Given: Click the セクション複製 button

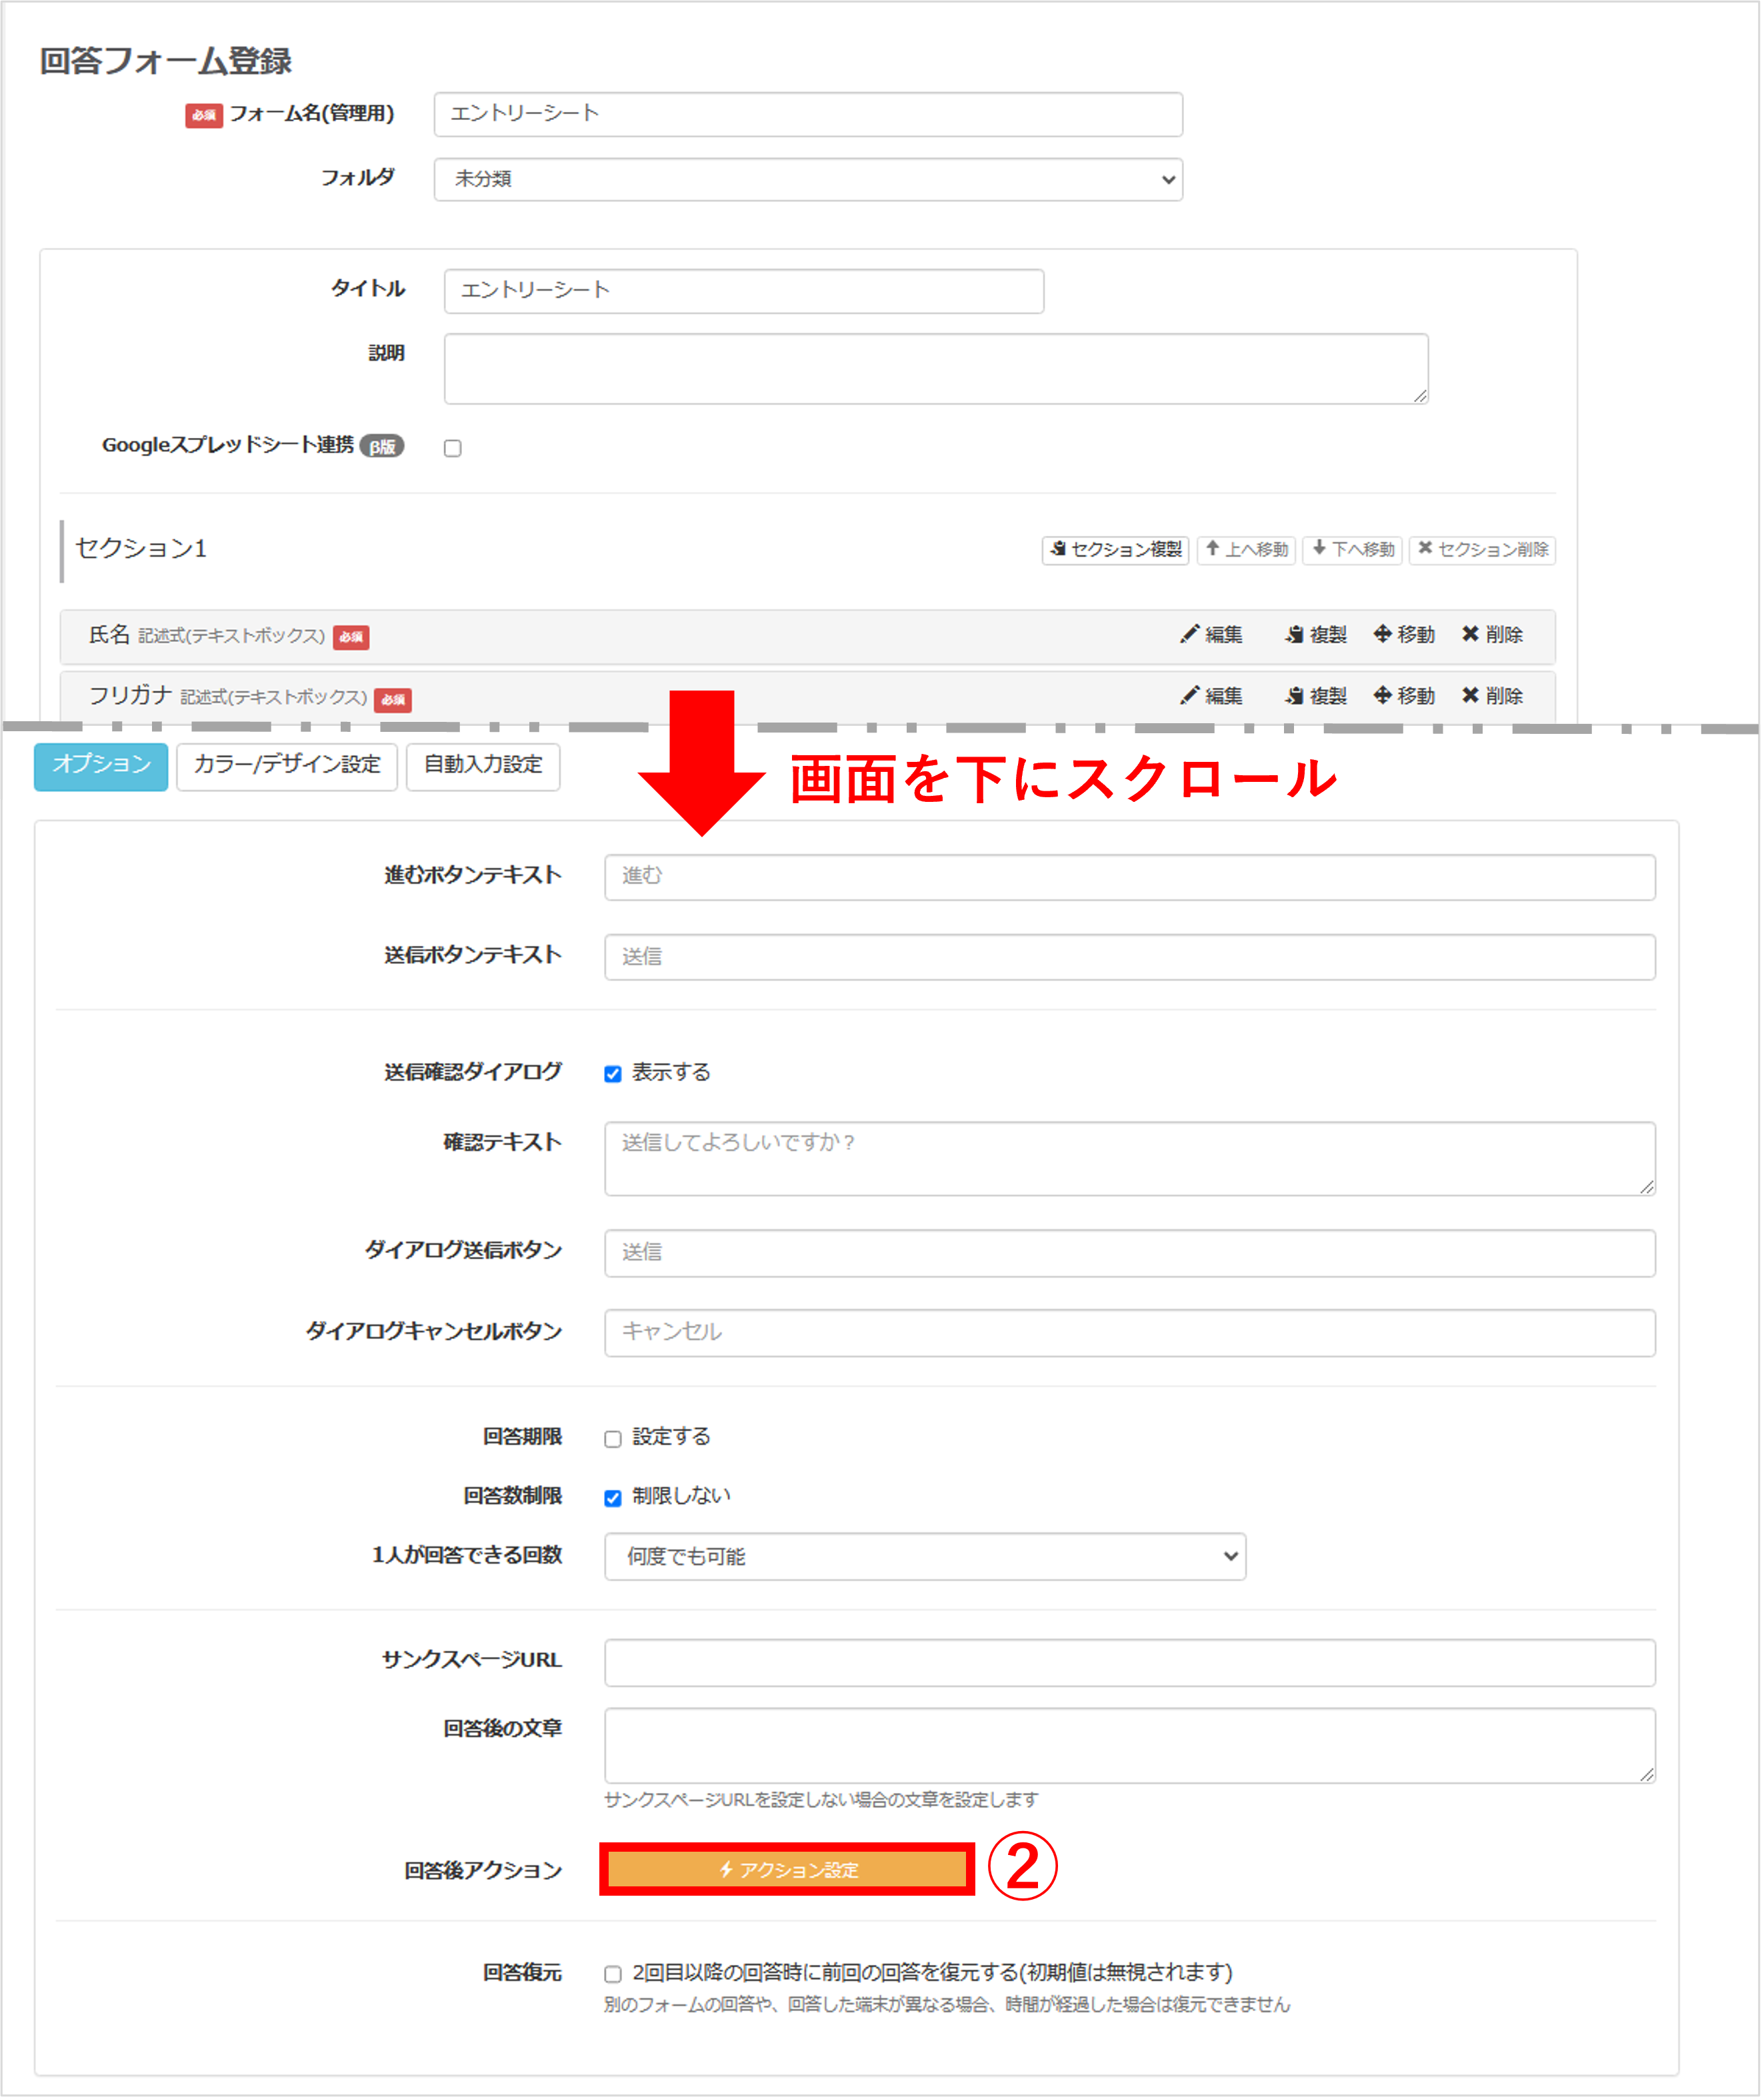Looking at the screenshot, I should 1115,550.
